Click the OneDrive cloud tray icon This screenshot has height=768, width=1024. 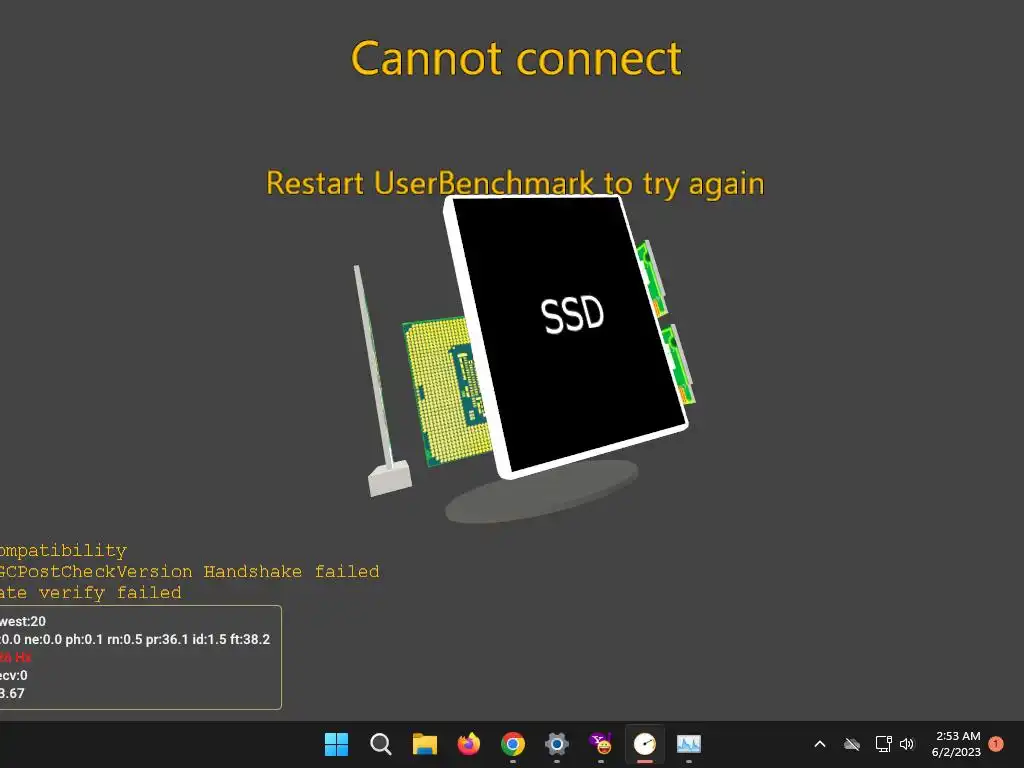click(x=852, y=744)
